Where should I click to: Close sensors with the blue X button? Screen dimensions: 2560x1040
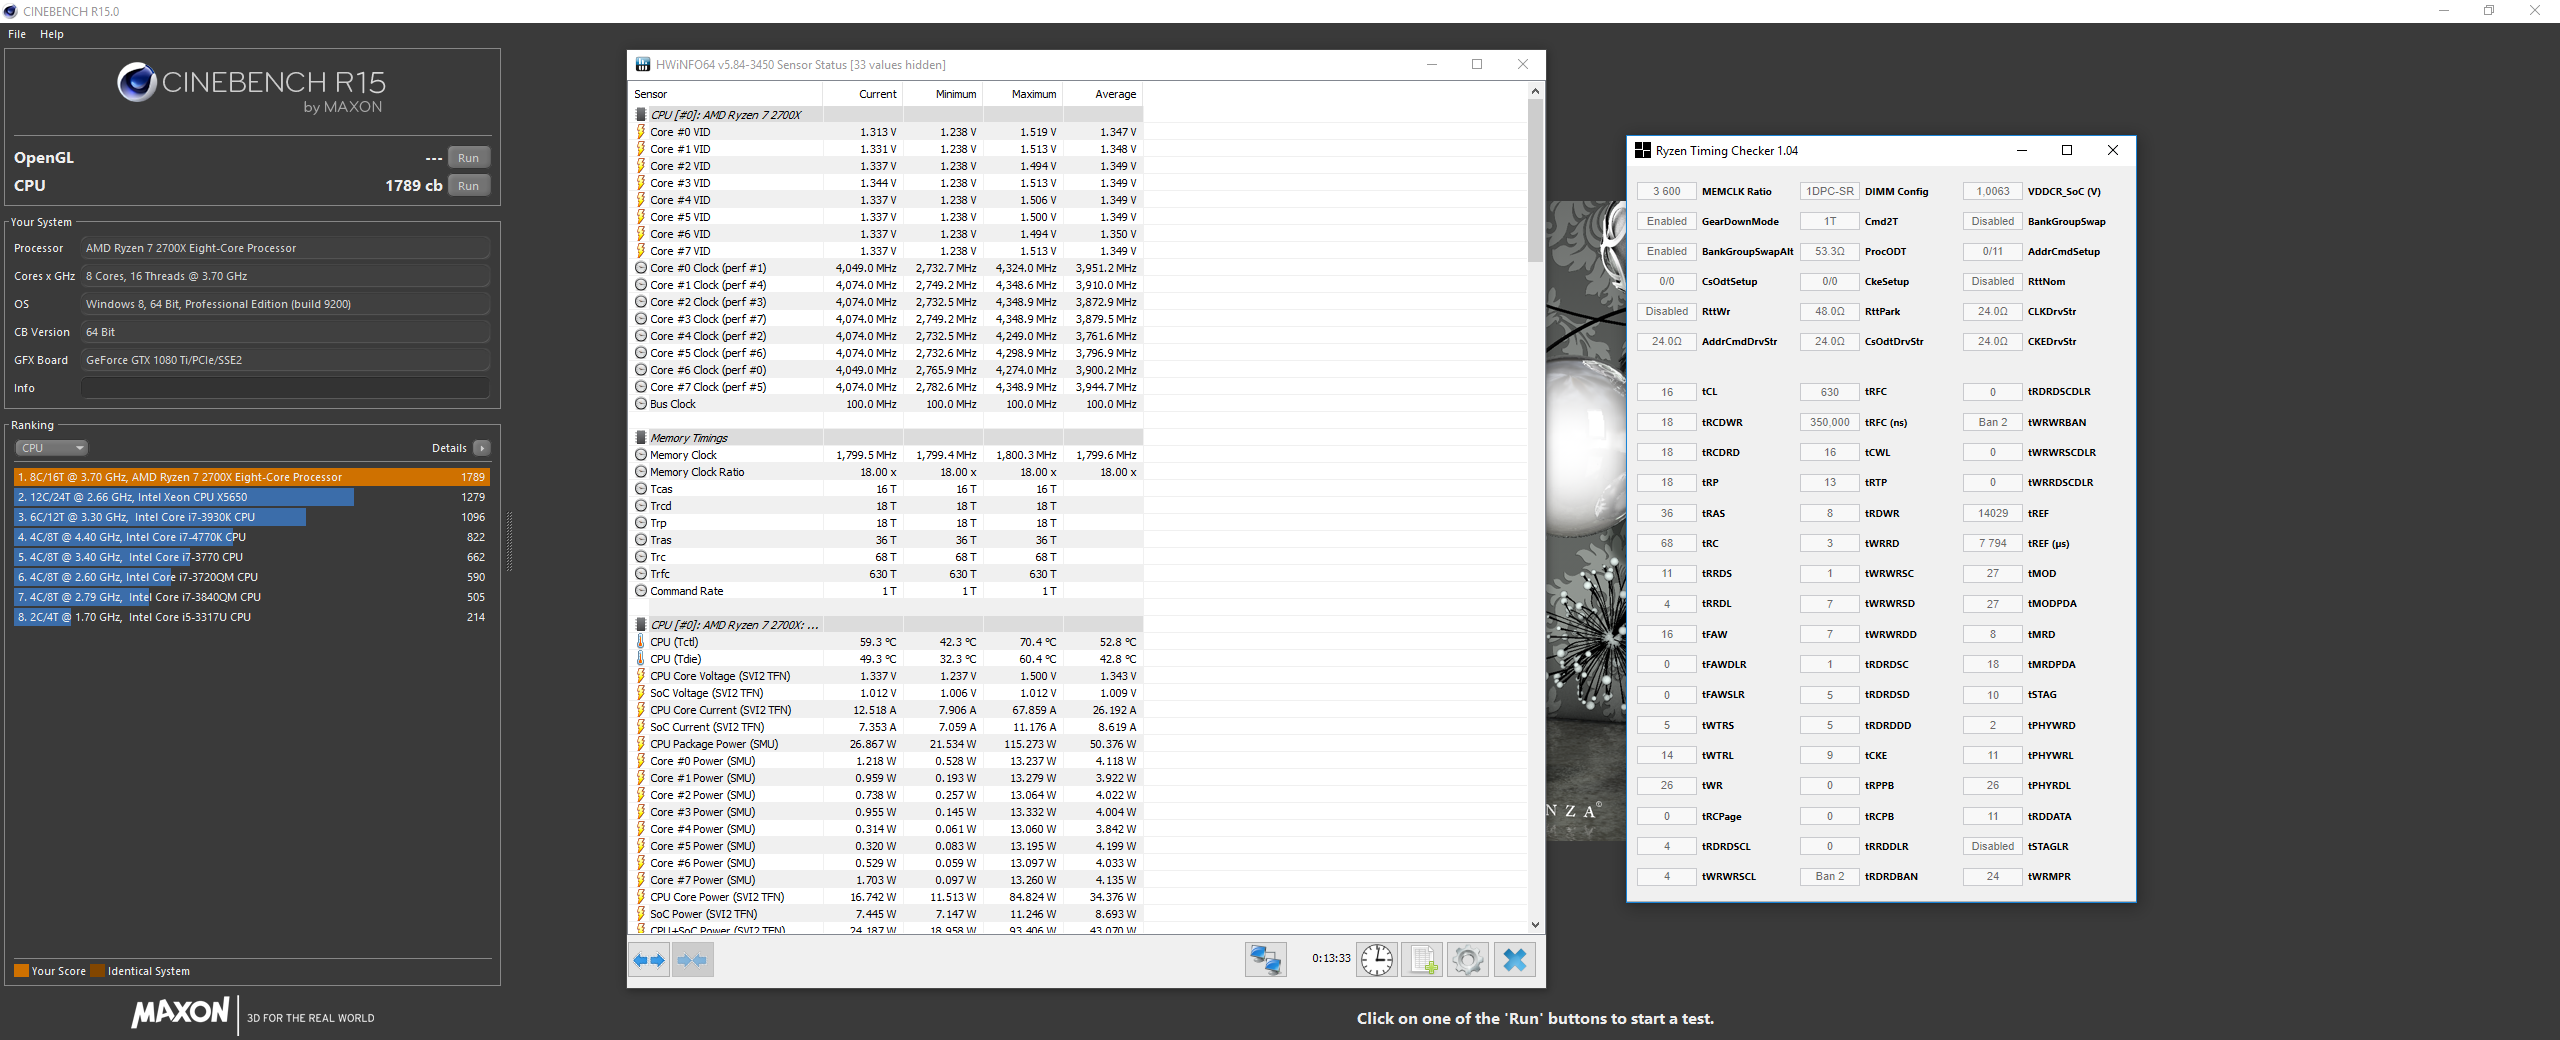point(1515,960)
